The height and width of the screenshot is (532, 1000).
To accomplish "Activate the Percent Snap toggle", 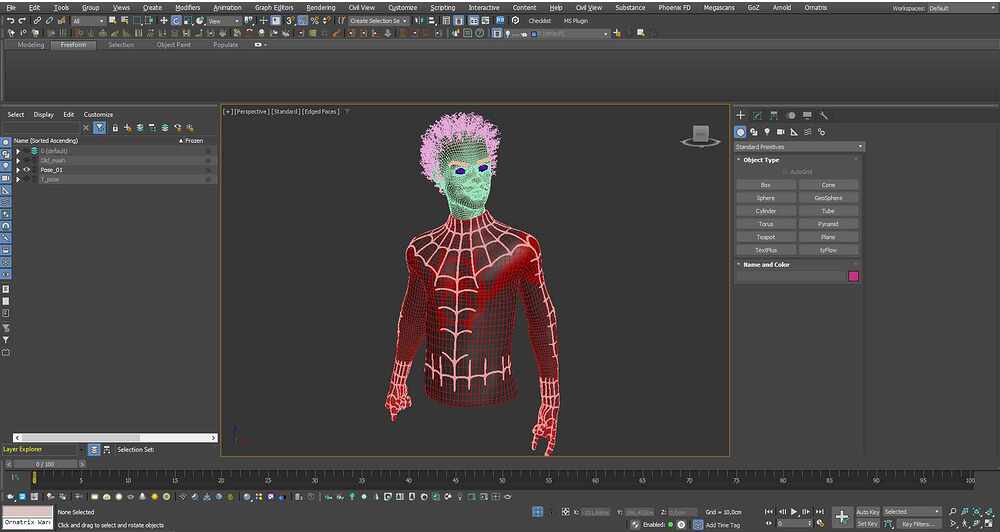I will (x=314, y=21).
